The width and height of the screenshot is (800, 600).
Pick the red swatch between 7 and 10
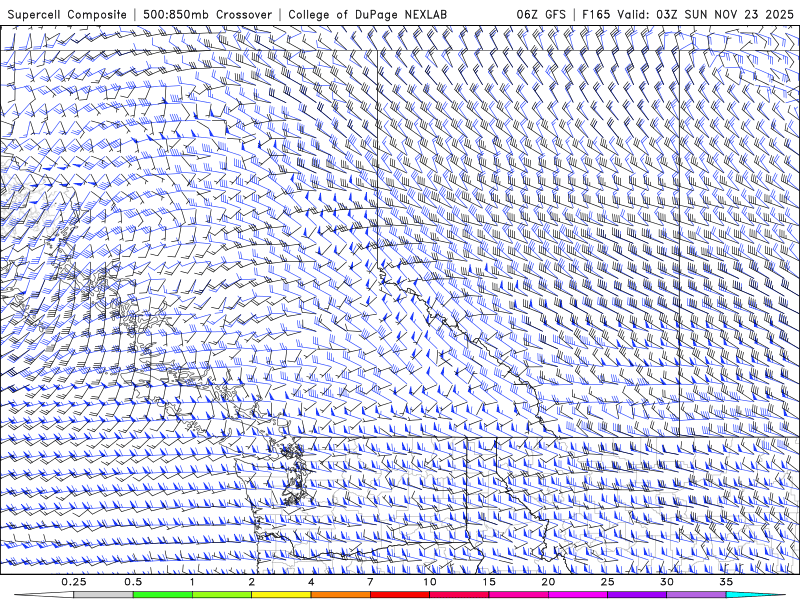pos(400,595)
